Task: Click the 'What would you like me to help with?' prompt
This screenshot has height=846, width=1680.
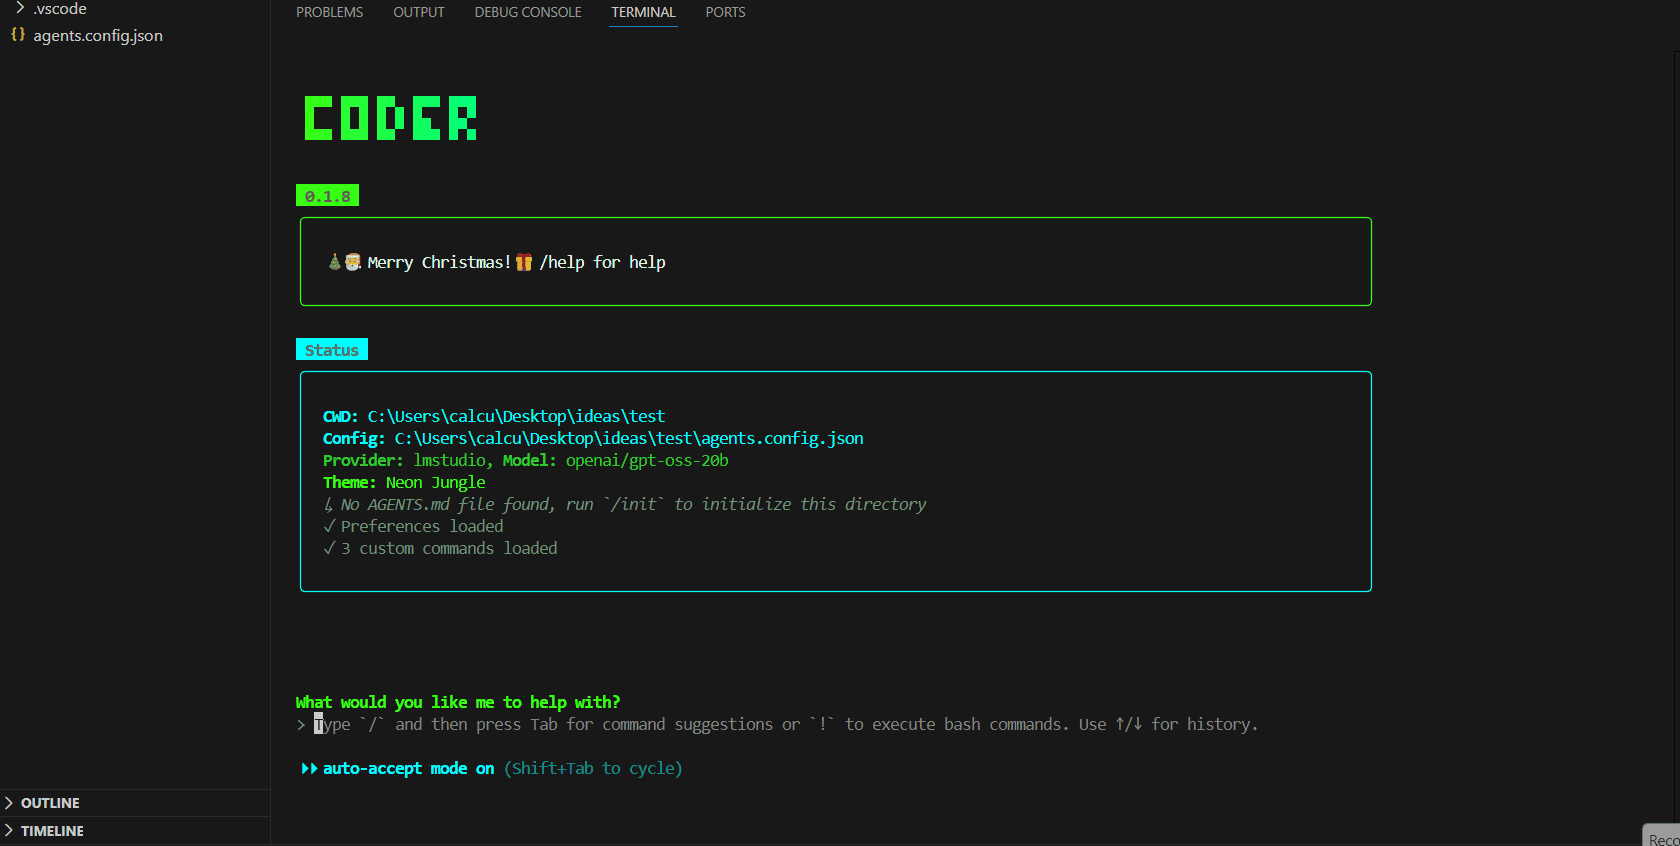Action: point(458,702)
